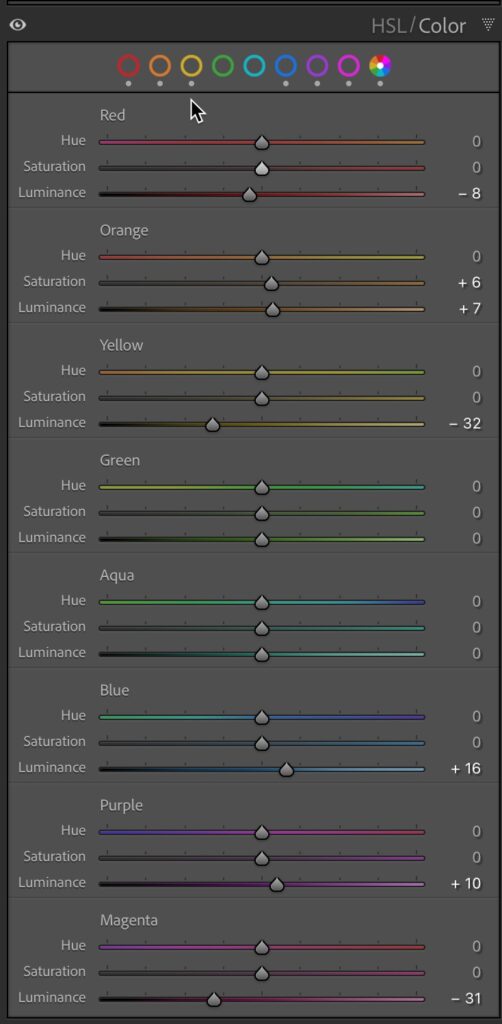Switch to the Color tab
This screenshot has height=1024, width=502.
point(443,26)
